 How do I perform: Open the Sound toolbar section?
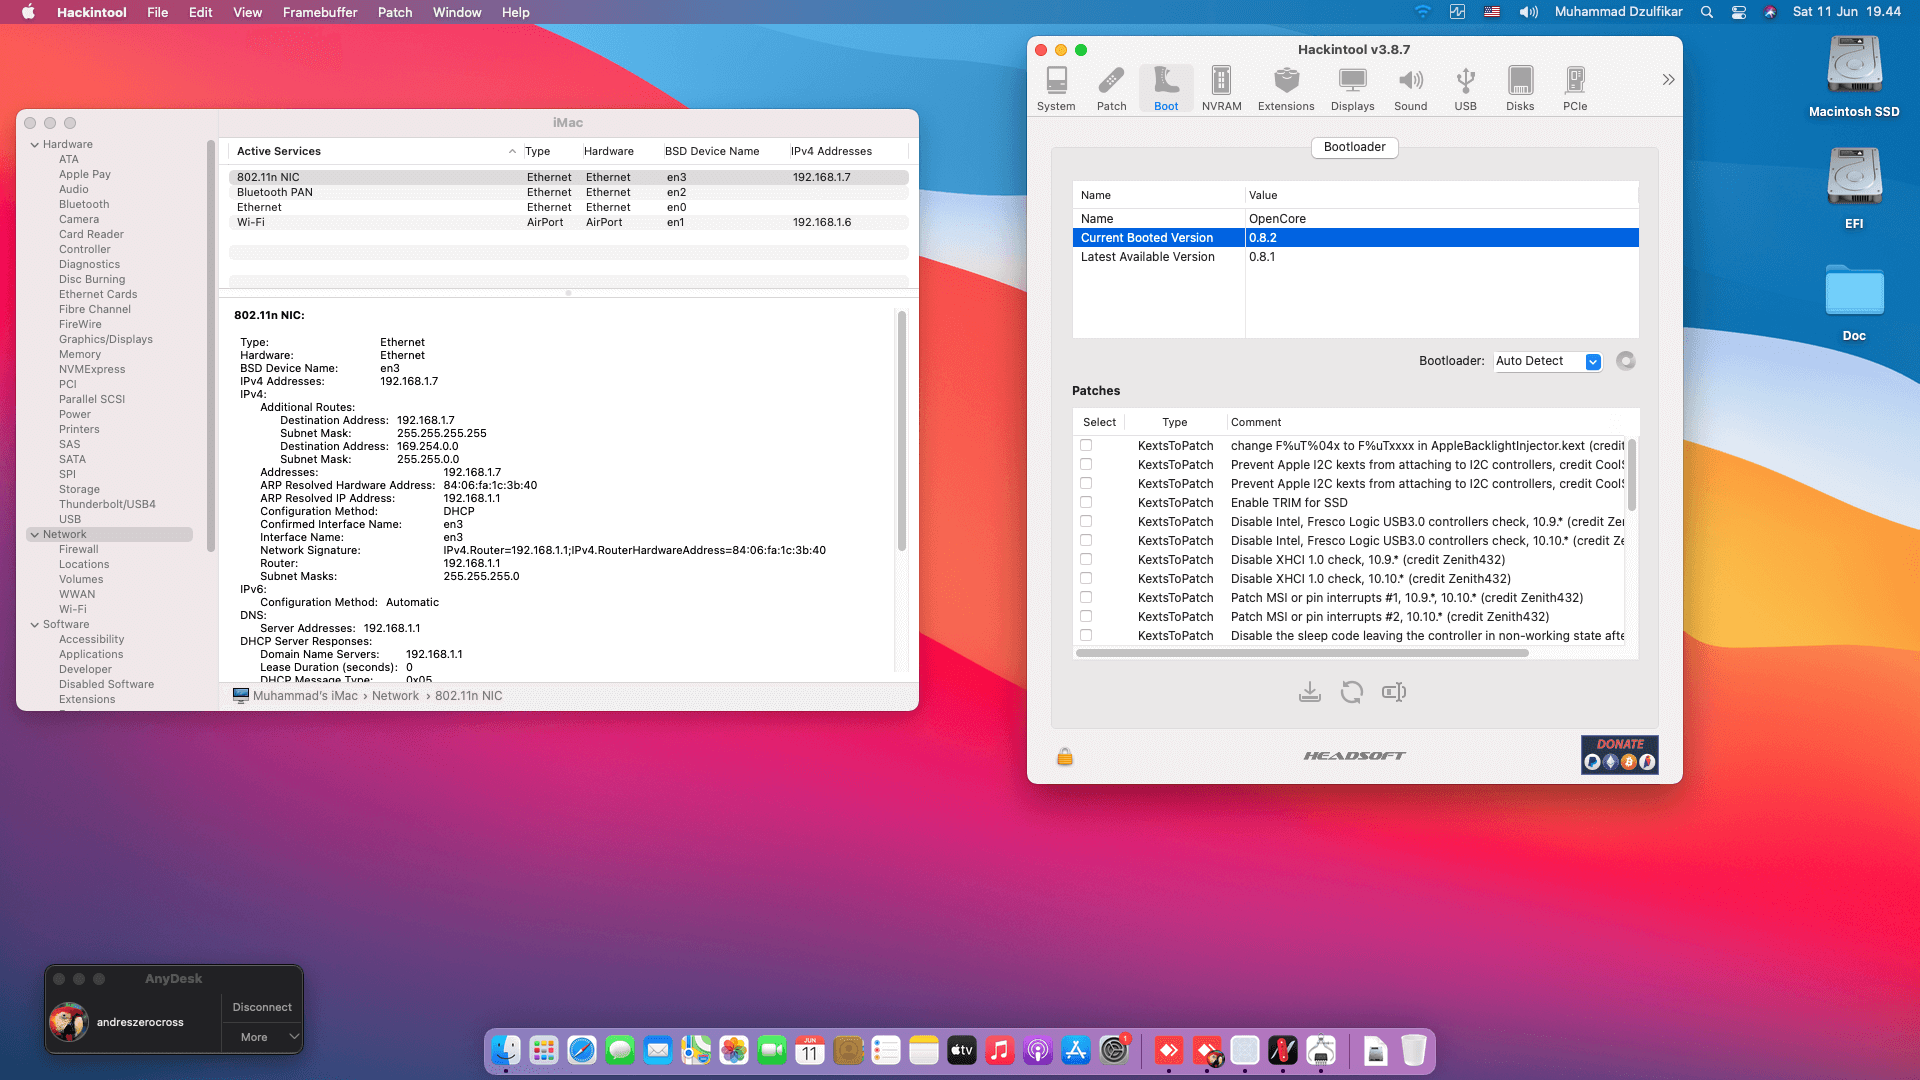coord(1410,88)
